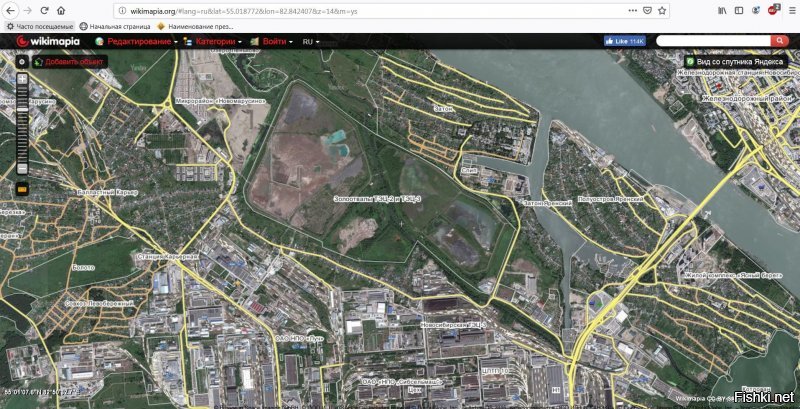Select 'Железнодорожный район' map label

click(x=748, y=98)
